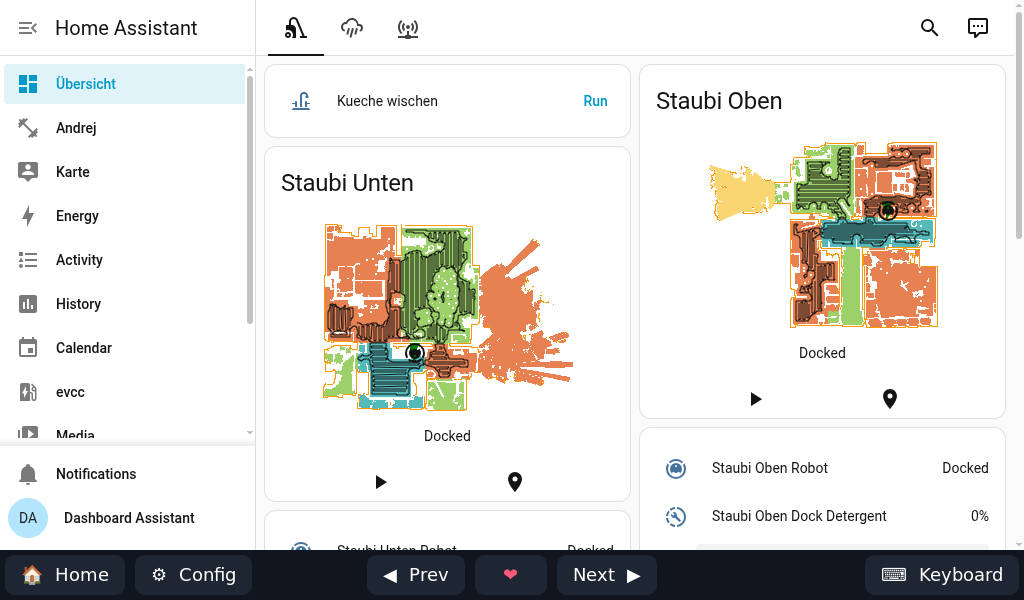The width and height of the screenshot is (1024, 600).
Task: Click the Dock Detergent 0% value
Action: pyautogui.click(x=980, y=516)
